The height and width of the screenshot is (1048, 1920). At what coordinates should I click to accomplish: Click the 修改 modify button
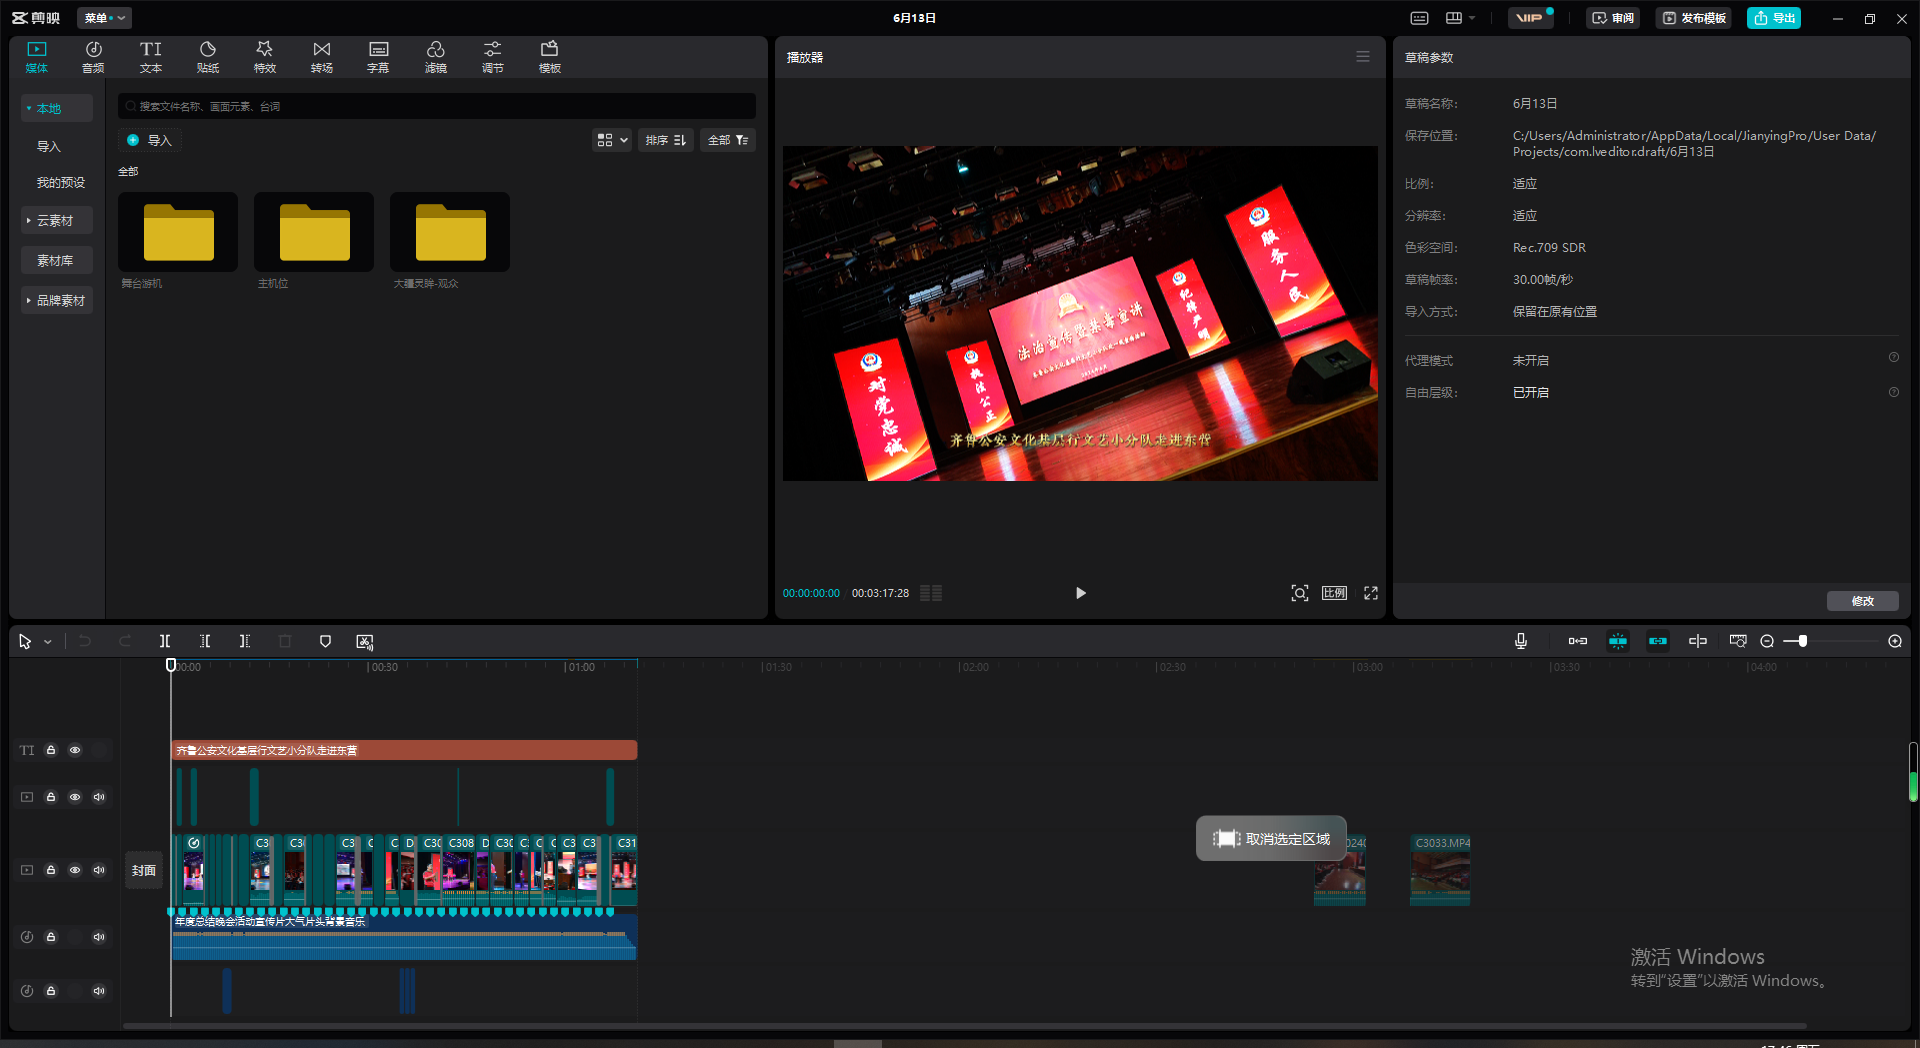tap(1862, 601)
